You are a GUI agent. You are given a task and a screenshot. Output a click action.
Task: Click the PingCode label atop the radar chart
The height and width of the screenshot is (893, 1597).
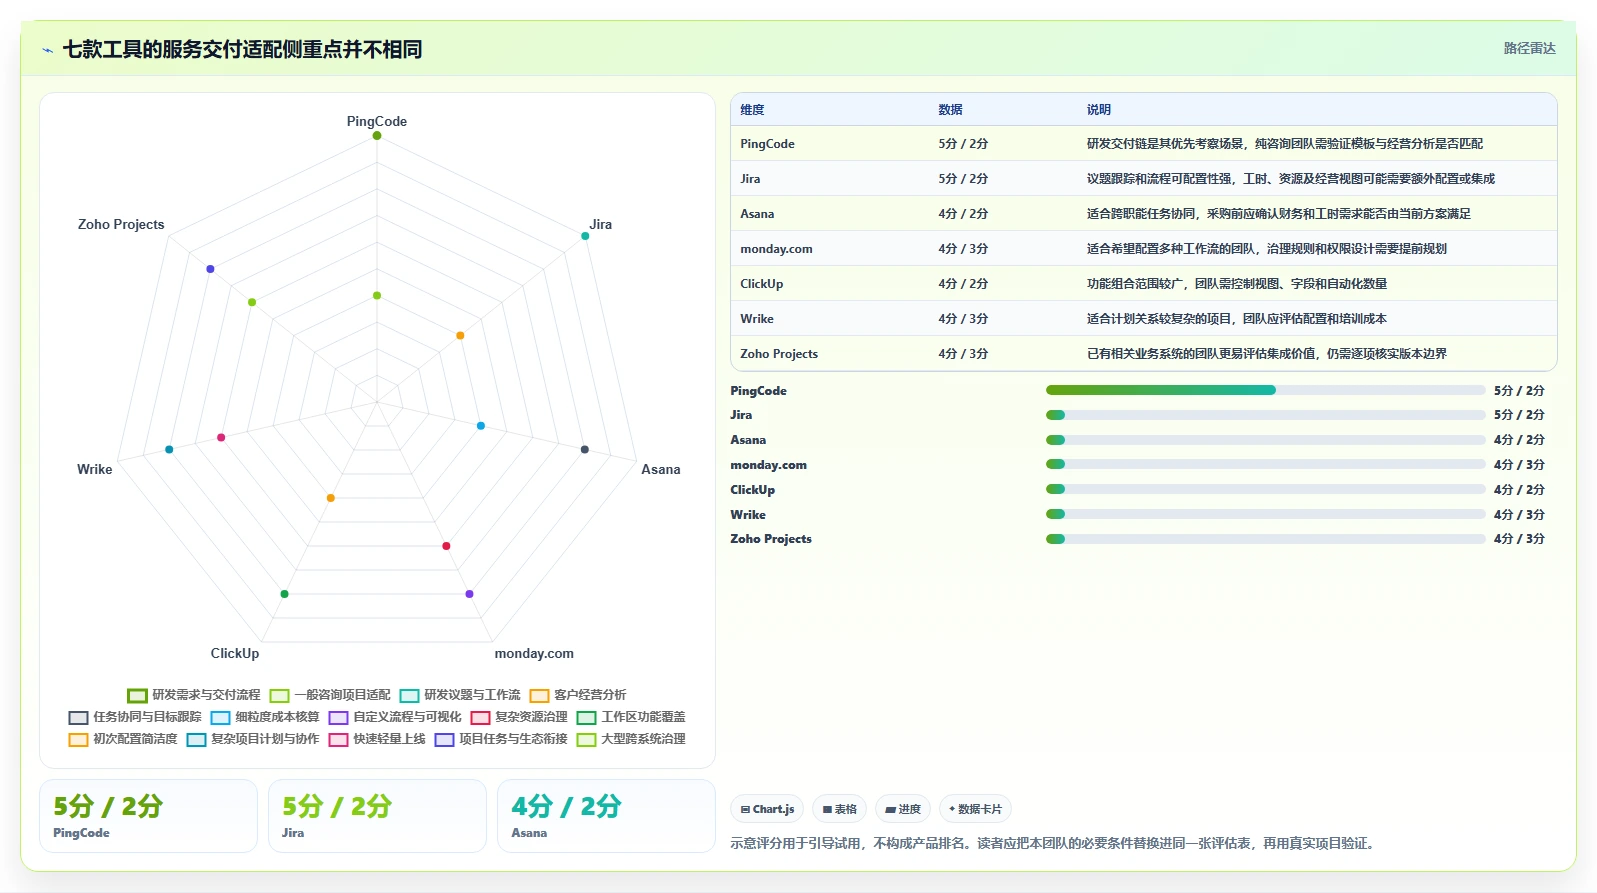coord(377,121)
